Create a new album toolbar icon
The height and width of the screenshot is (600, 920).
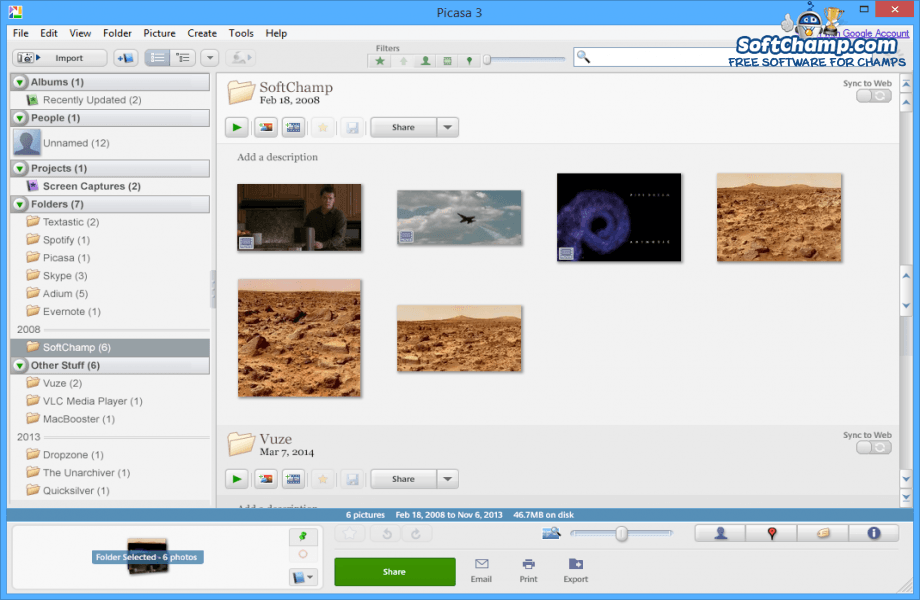click(126, 57)
